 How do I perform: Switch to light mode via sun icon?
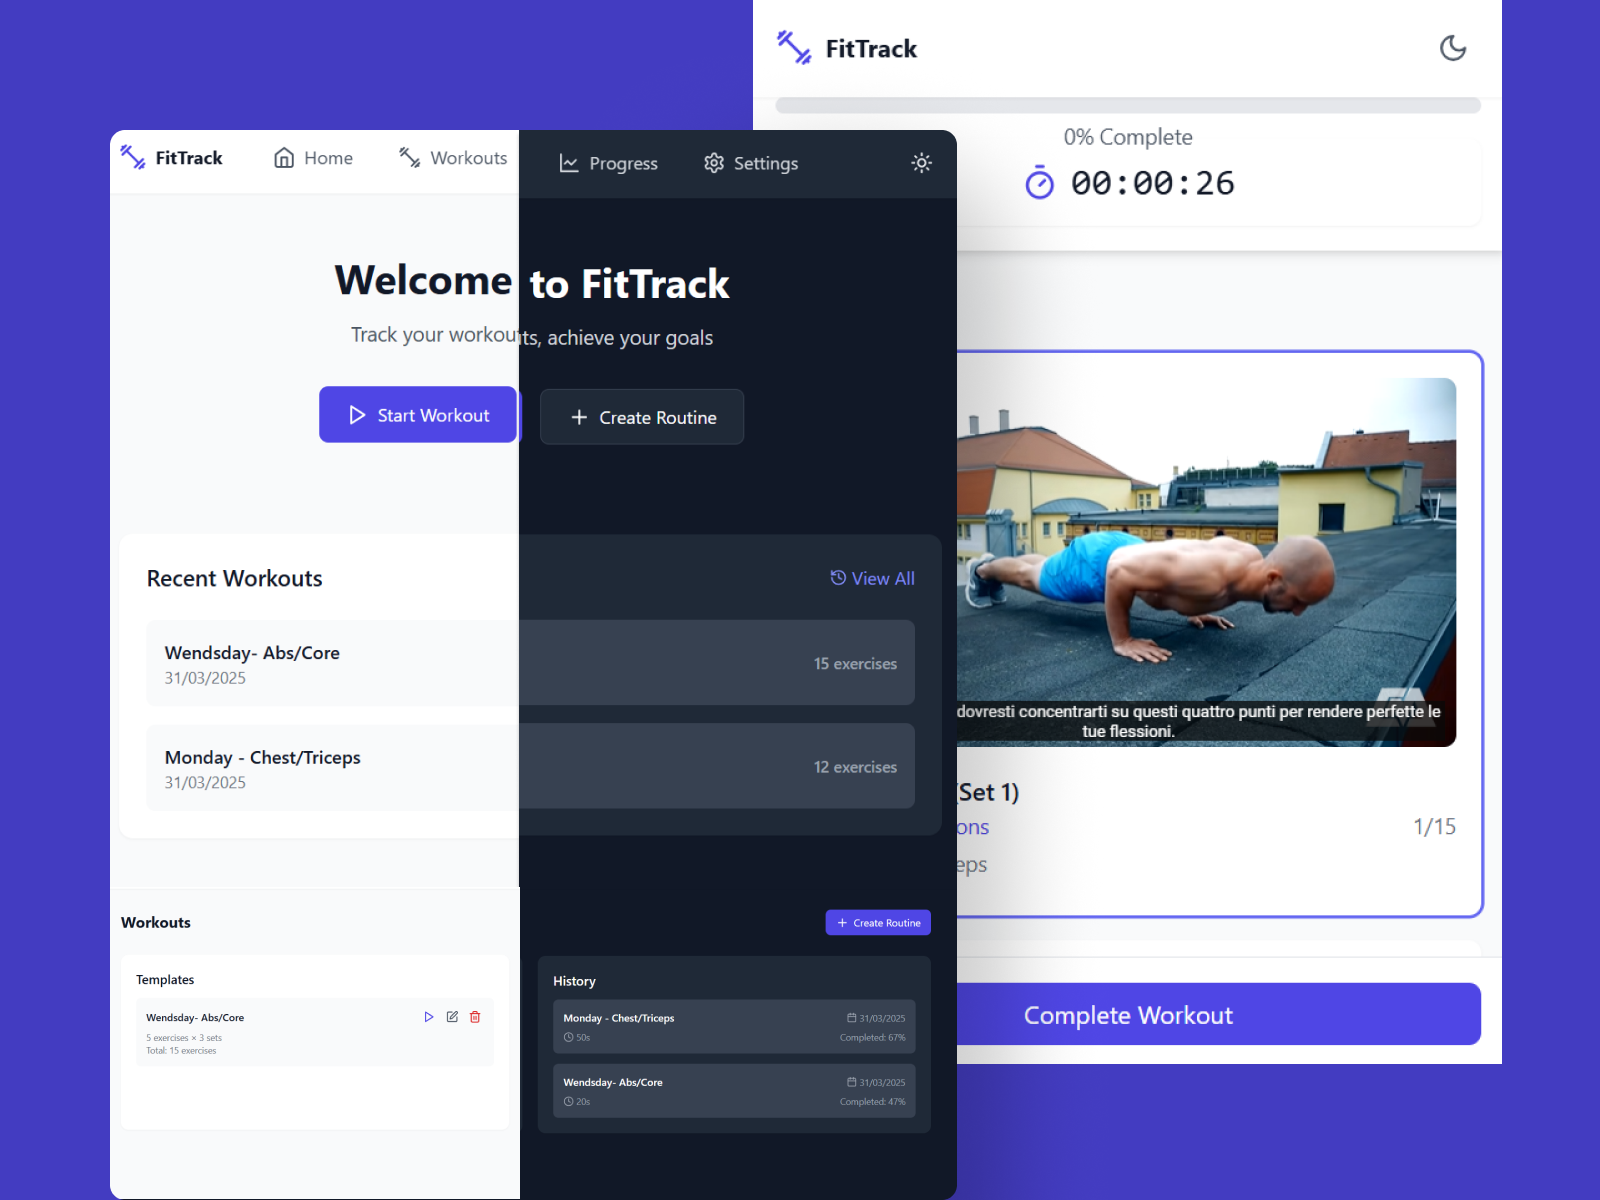921,163
